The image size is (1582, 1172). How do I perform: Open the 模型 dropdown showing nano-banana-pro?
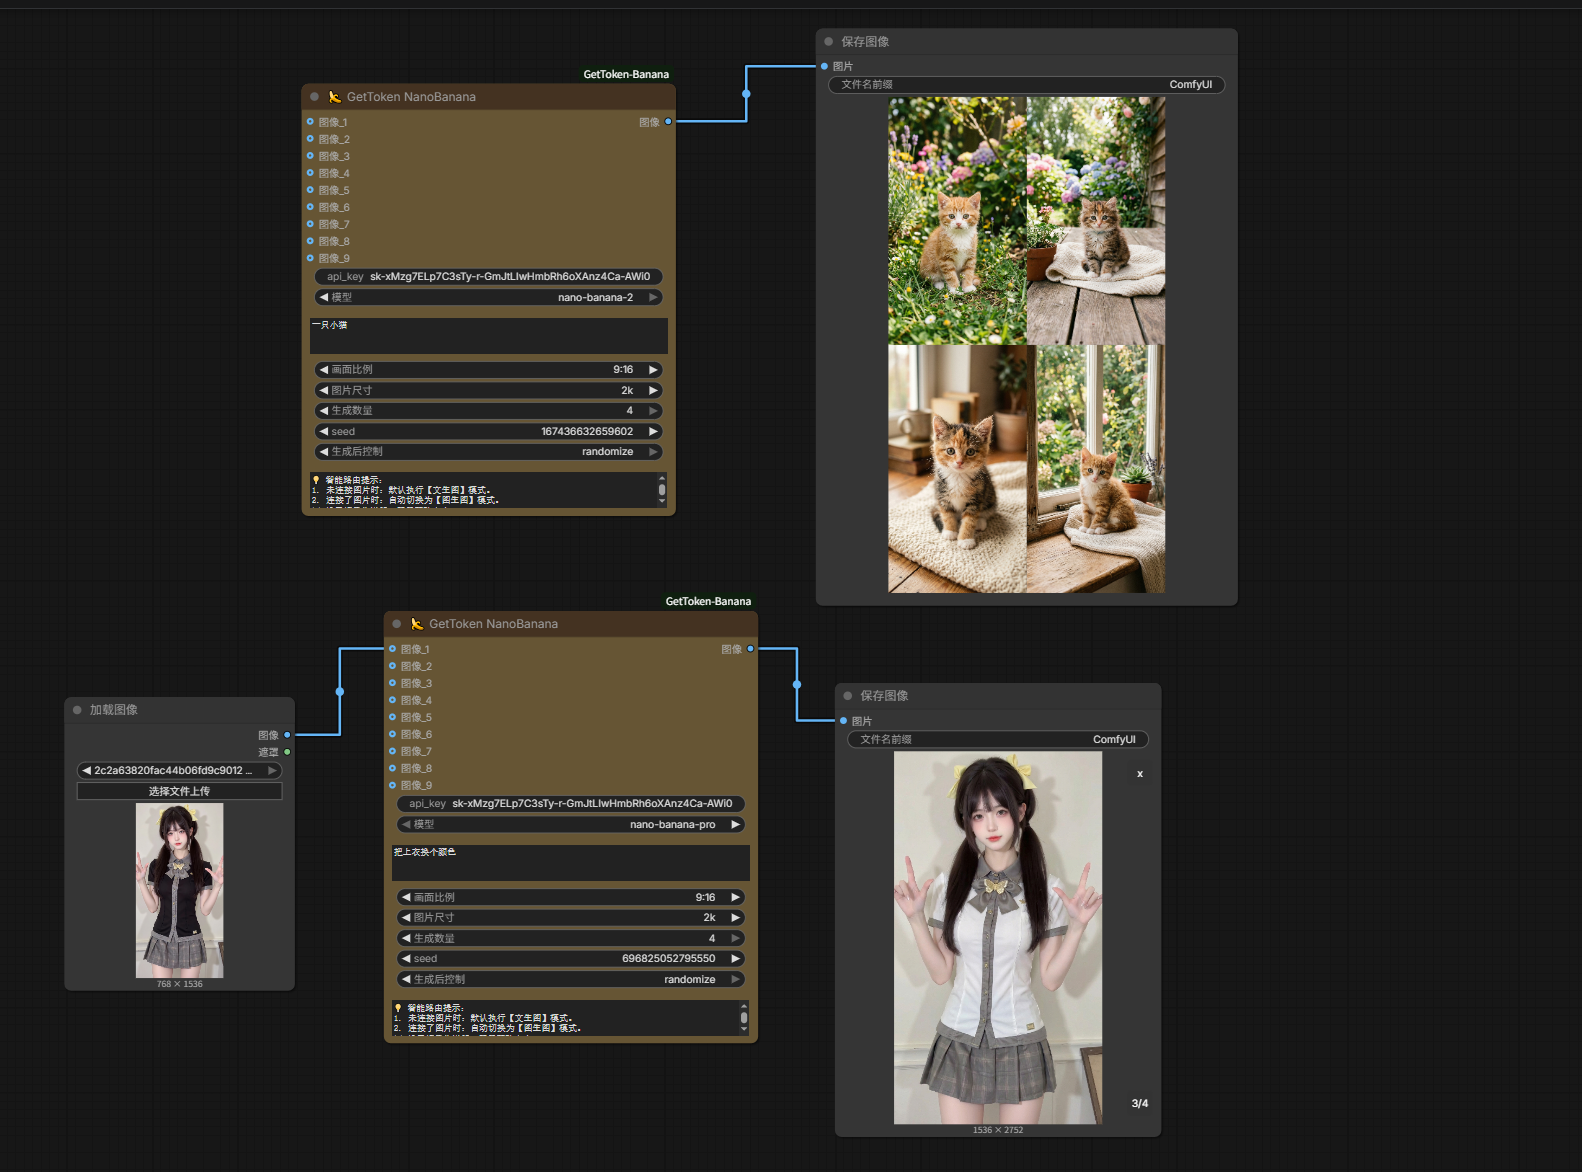tap(571, 825)
